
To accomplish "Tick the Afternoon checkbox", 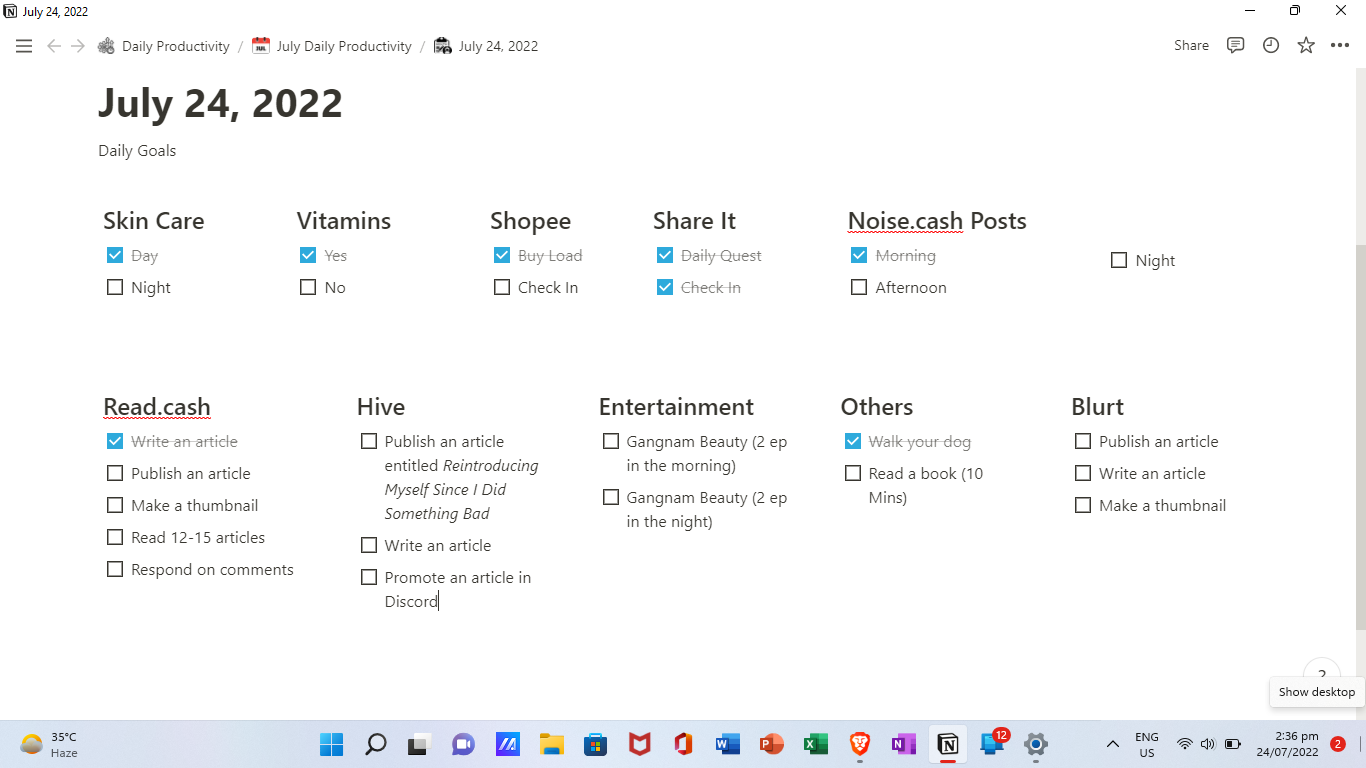I will click(x=859, y=287).
